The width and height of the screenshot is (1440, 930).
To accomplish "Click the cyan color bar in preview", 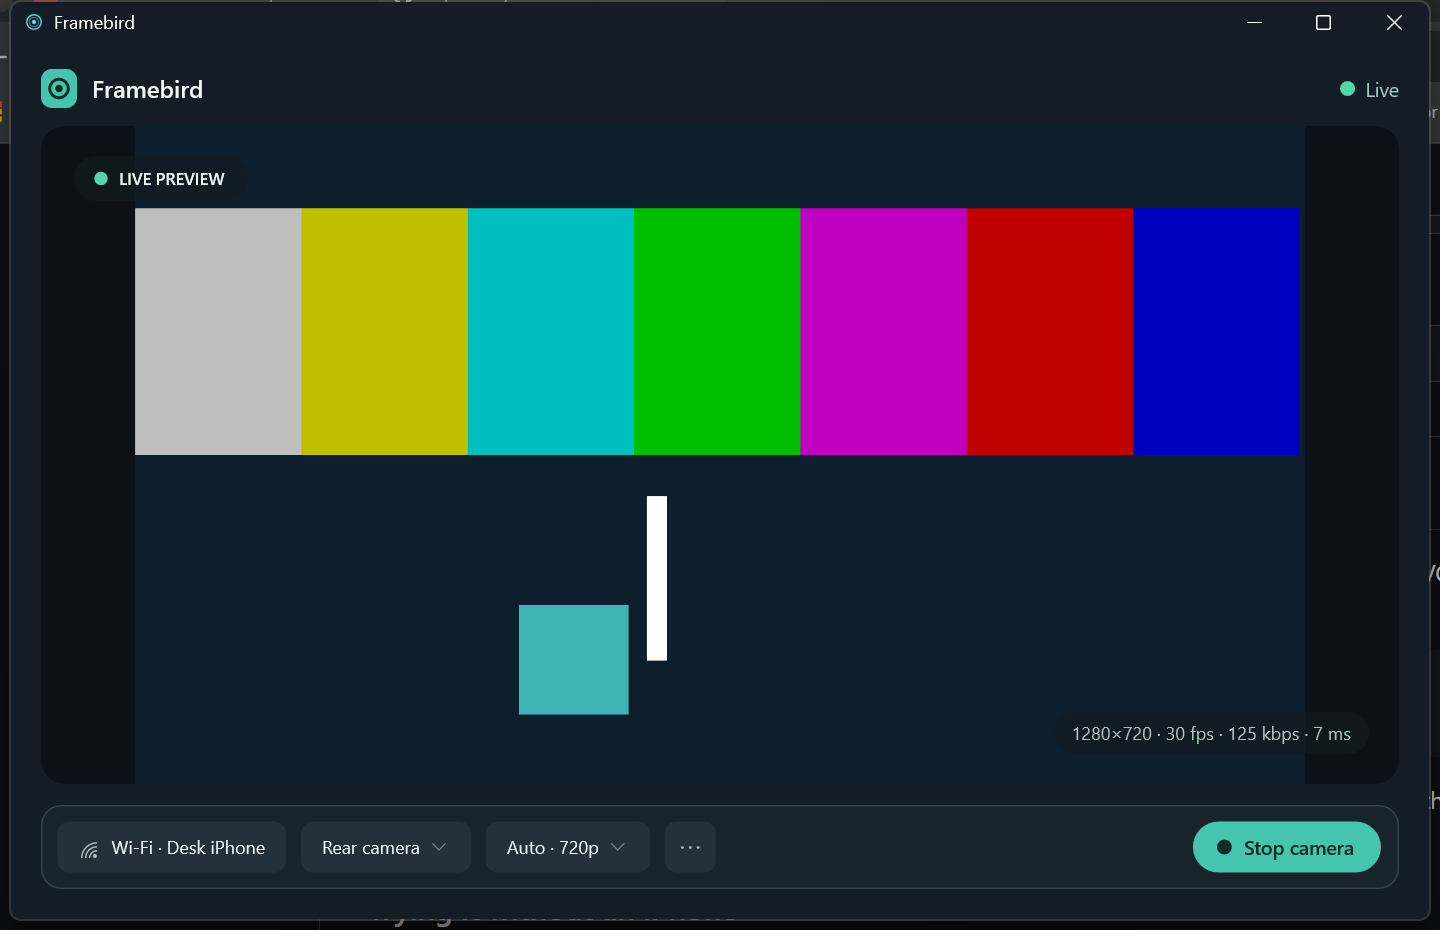I will 551,331.
